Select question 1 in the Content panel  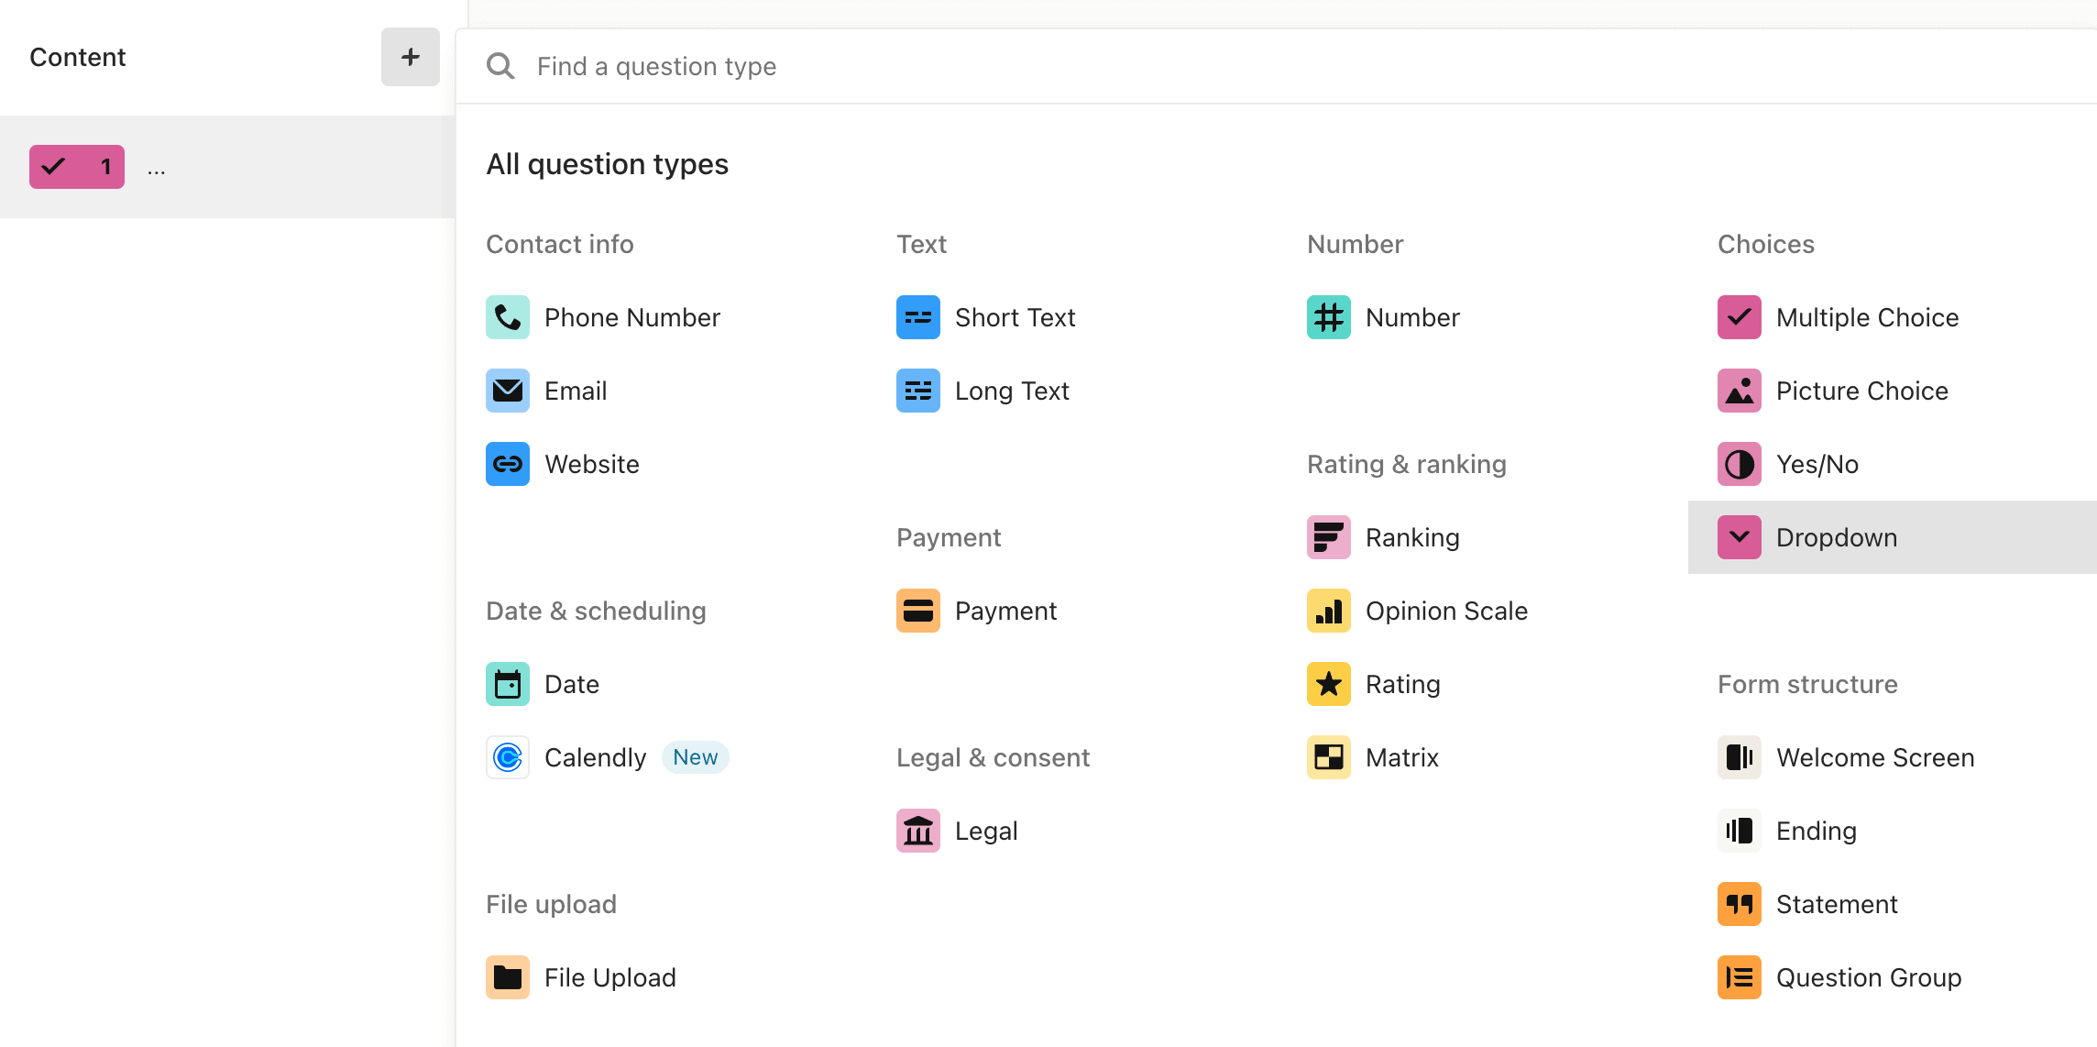coord(77,167)
